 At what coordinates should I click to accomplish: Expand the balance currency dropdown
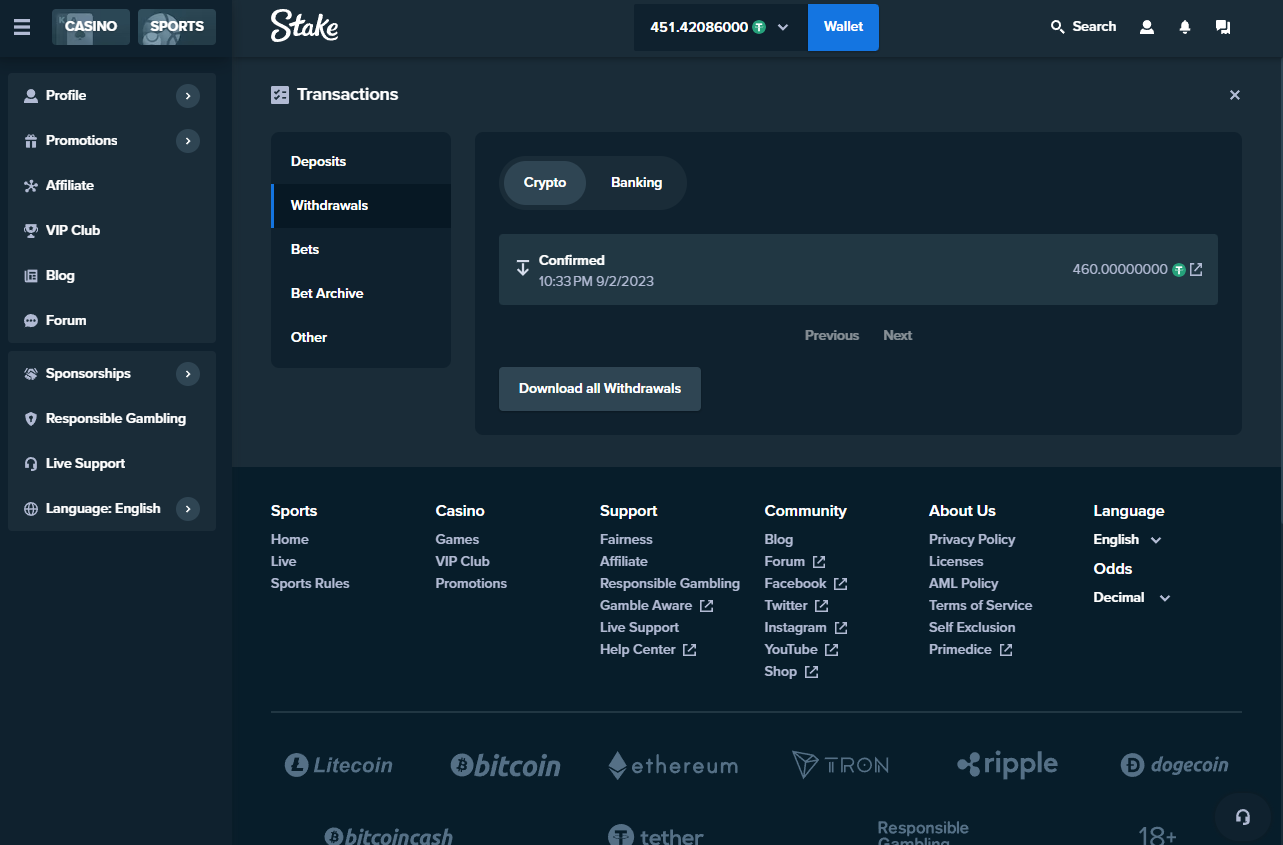[x=783, y=27]
